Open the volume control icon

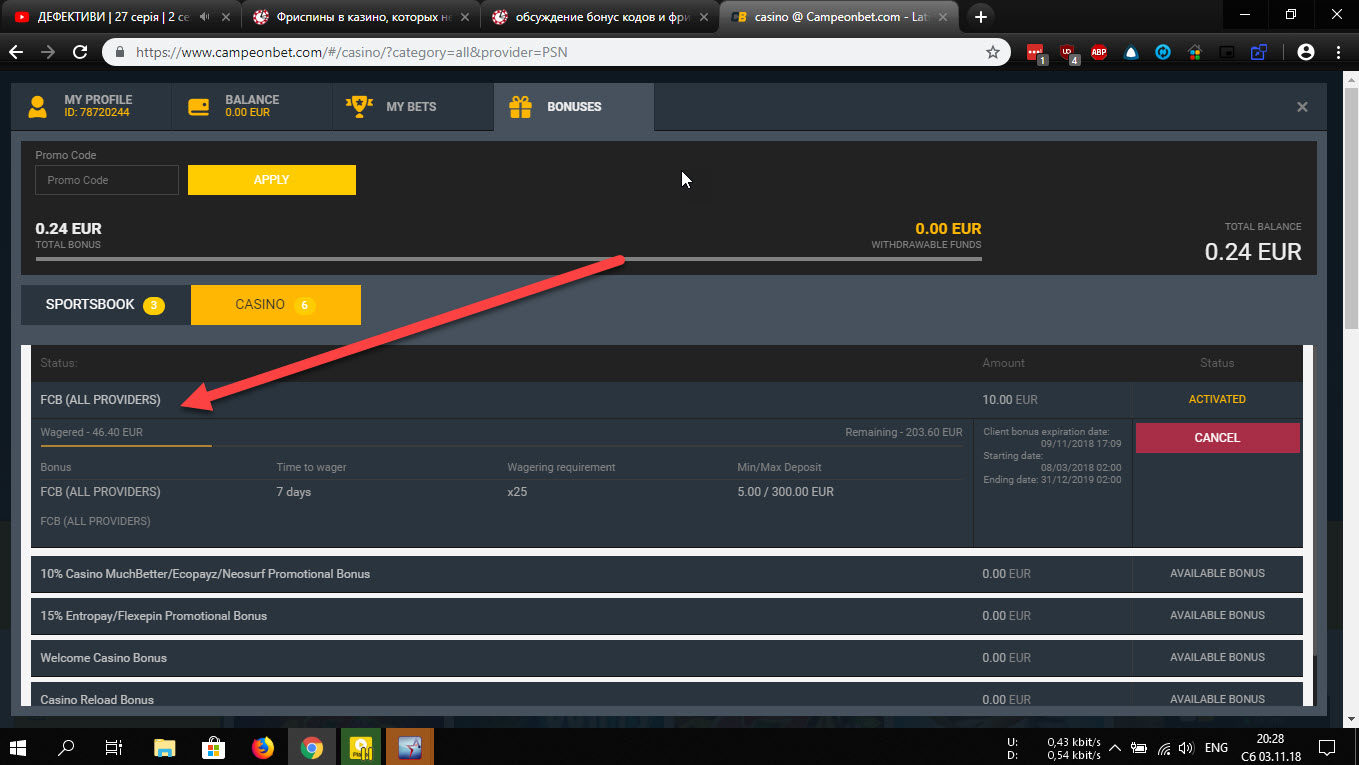pos(1186,747)
